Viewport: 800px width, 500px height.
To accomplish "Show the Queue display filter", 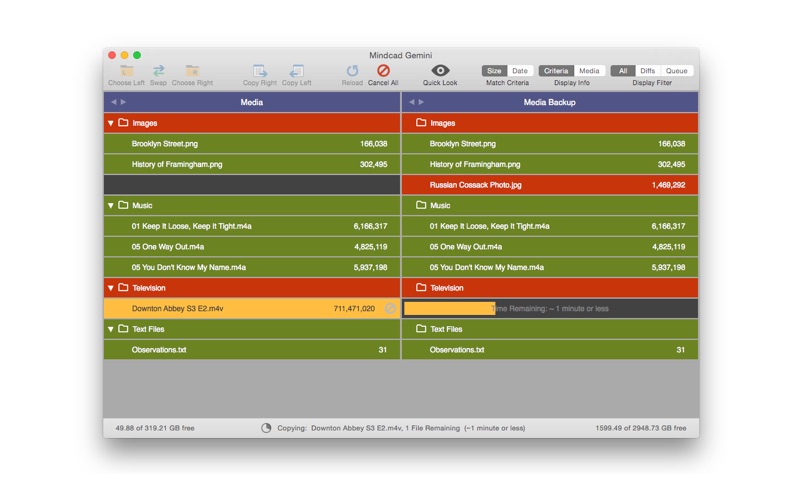I will pos(677,71).
